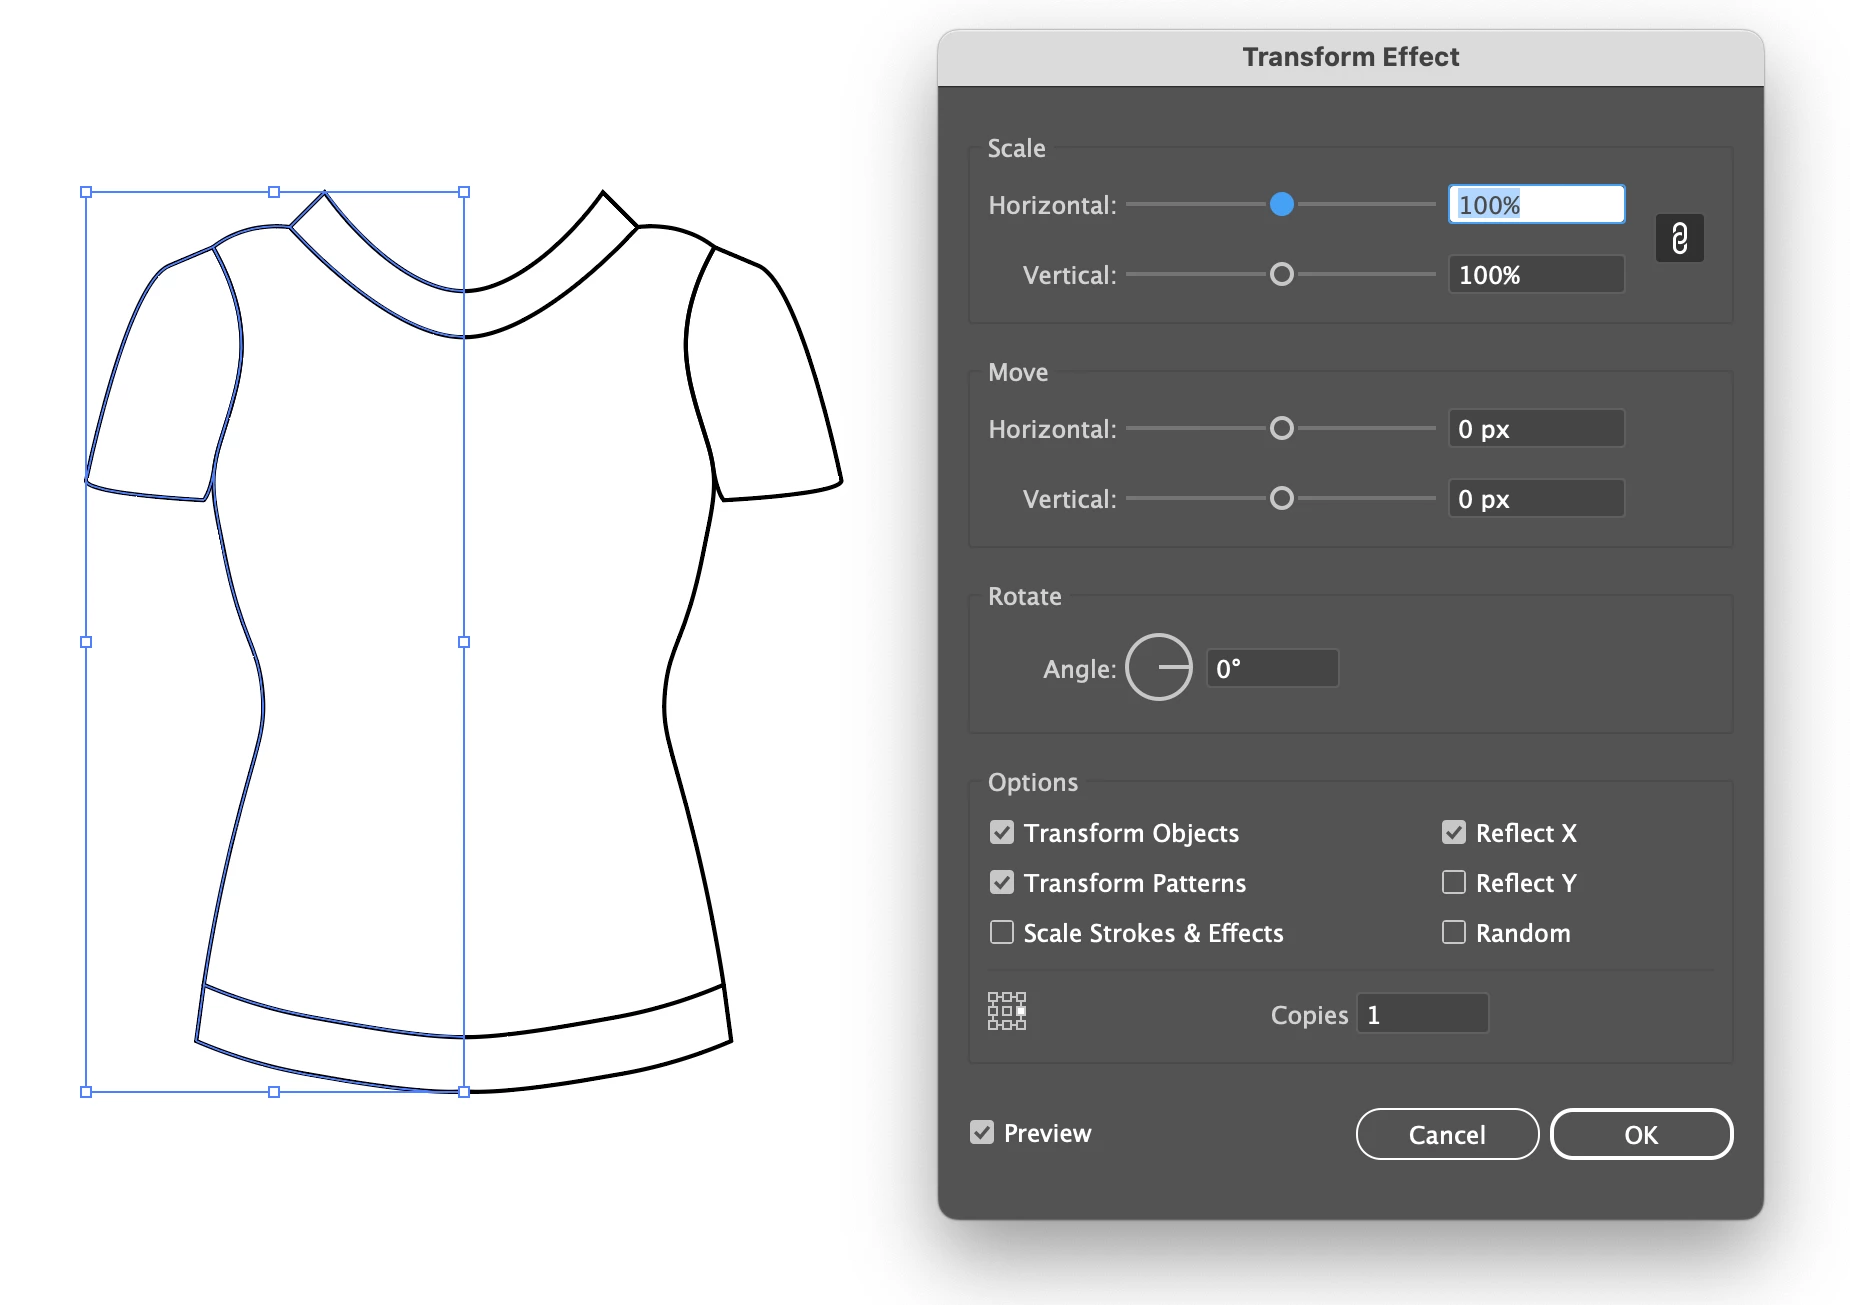Click the Scale Horizontal 100% field
The width and height of the screenshot is (1850, 1305).
1536,204
